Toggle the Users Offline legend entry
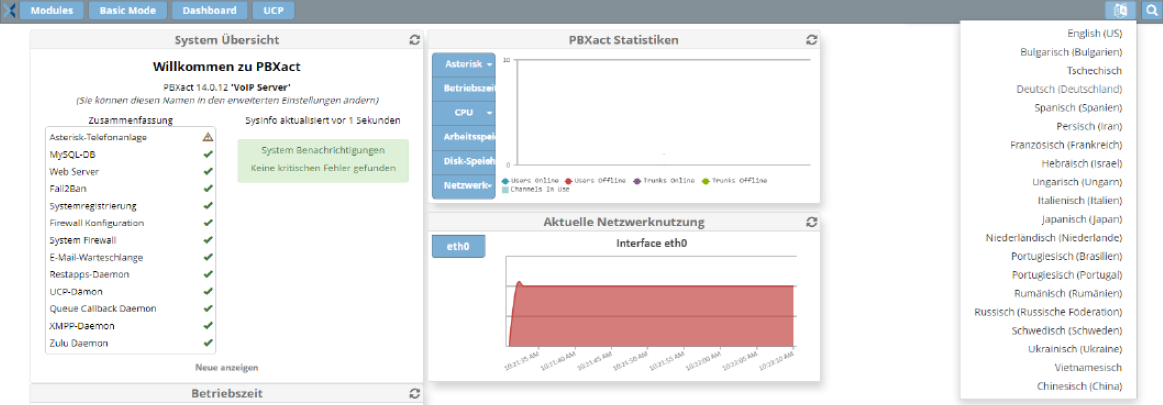1163x405 pixels. 596,180
